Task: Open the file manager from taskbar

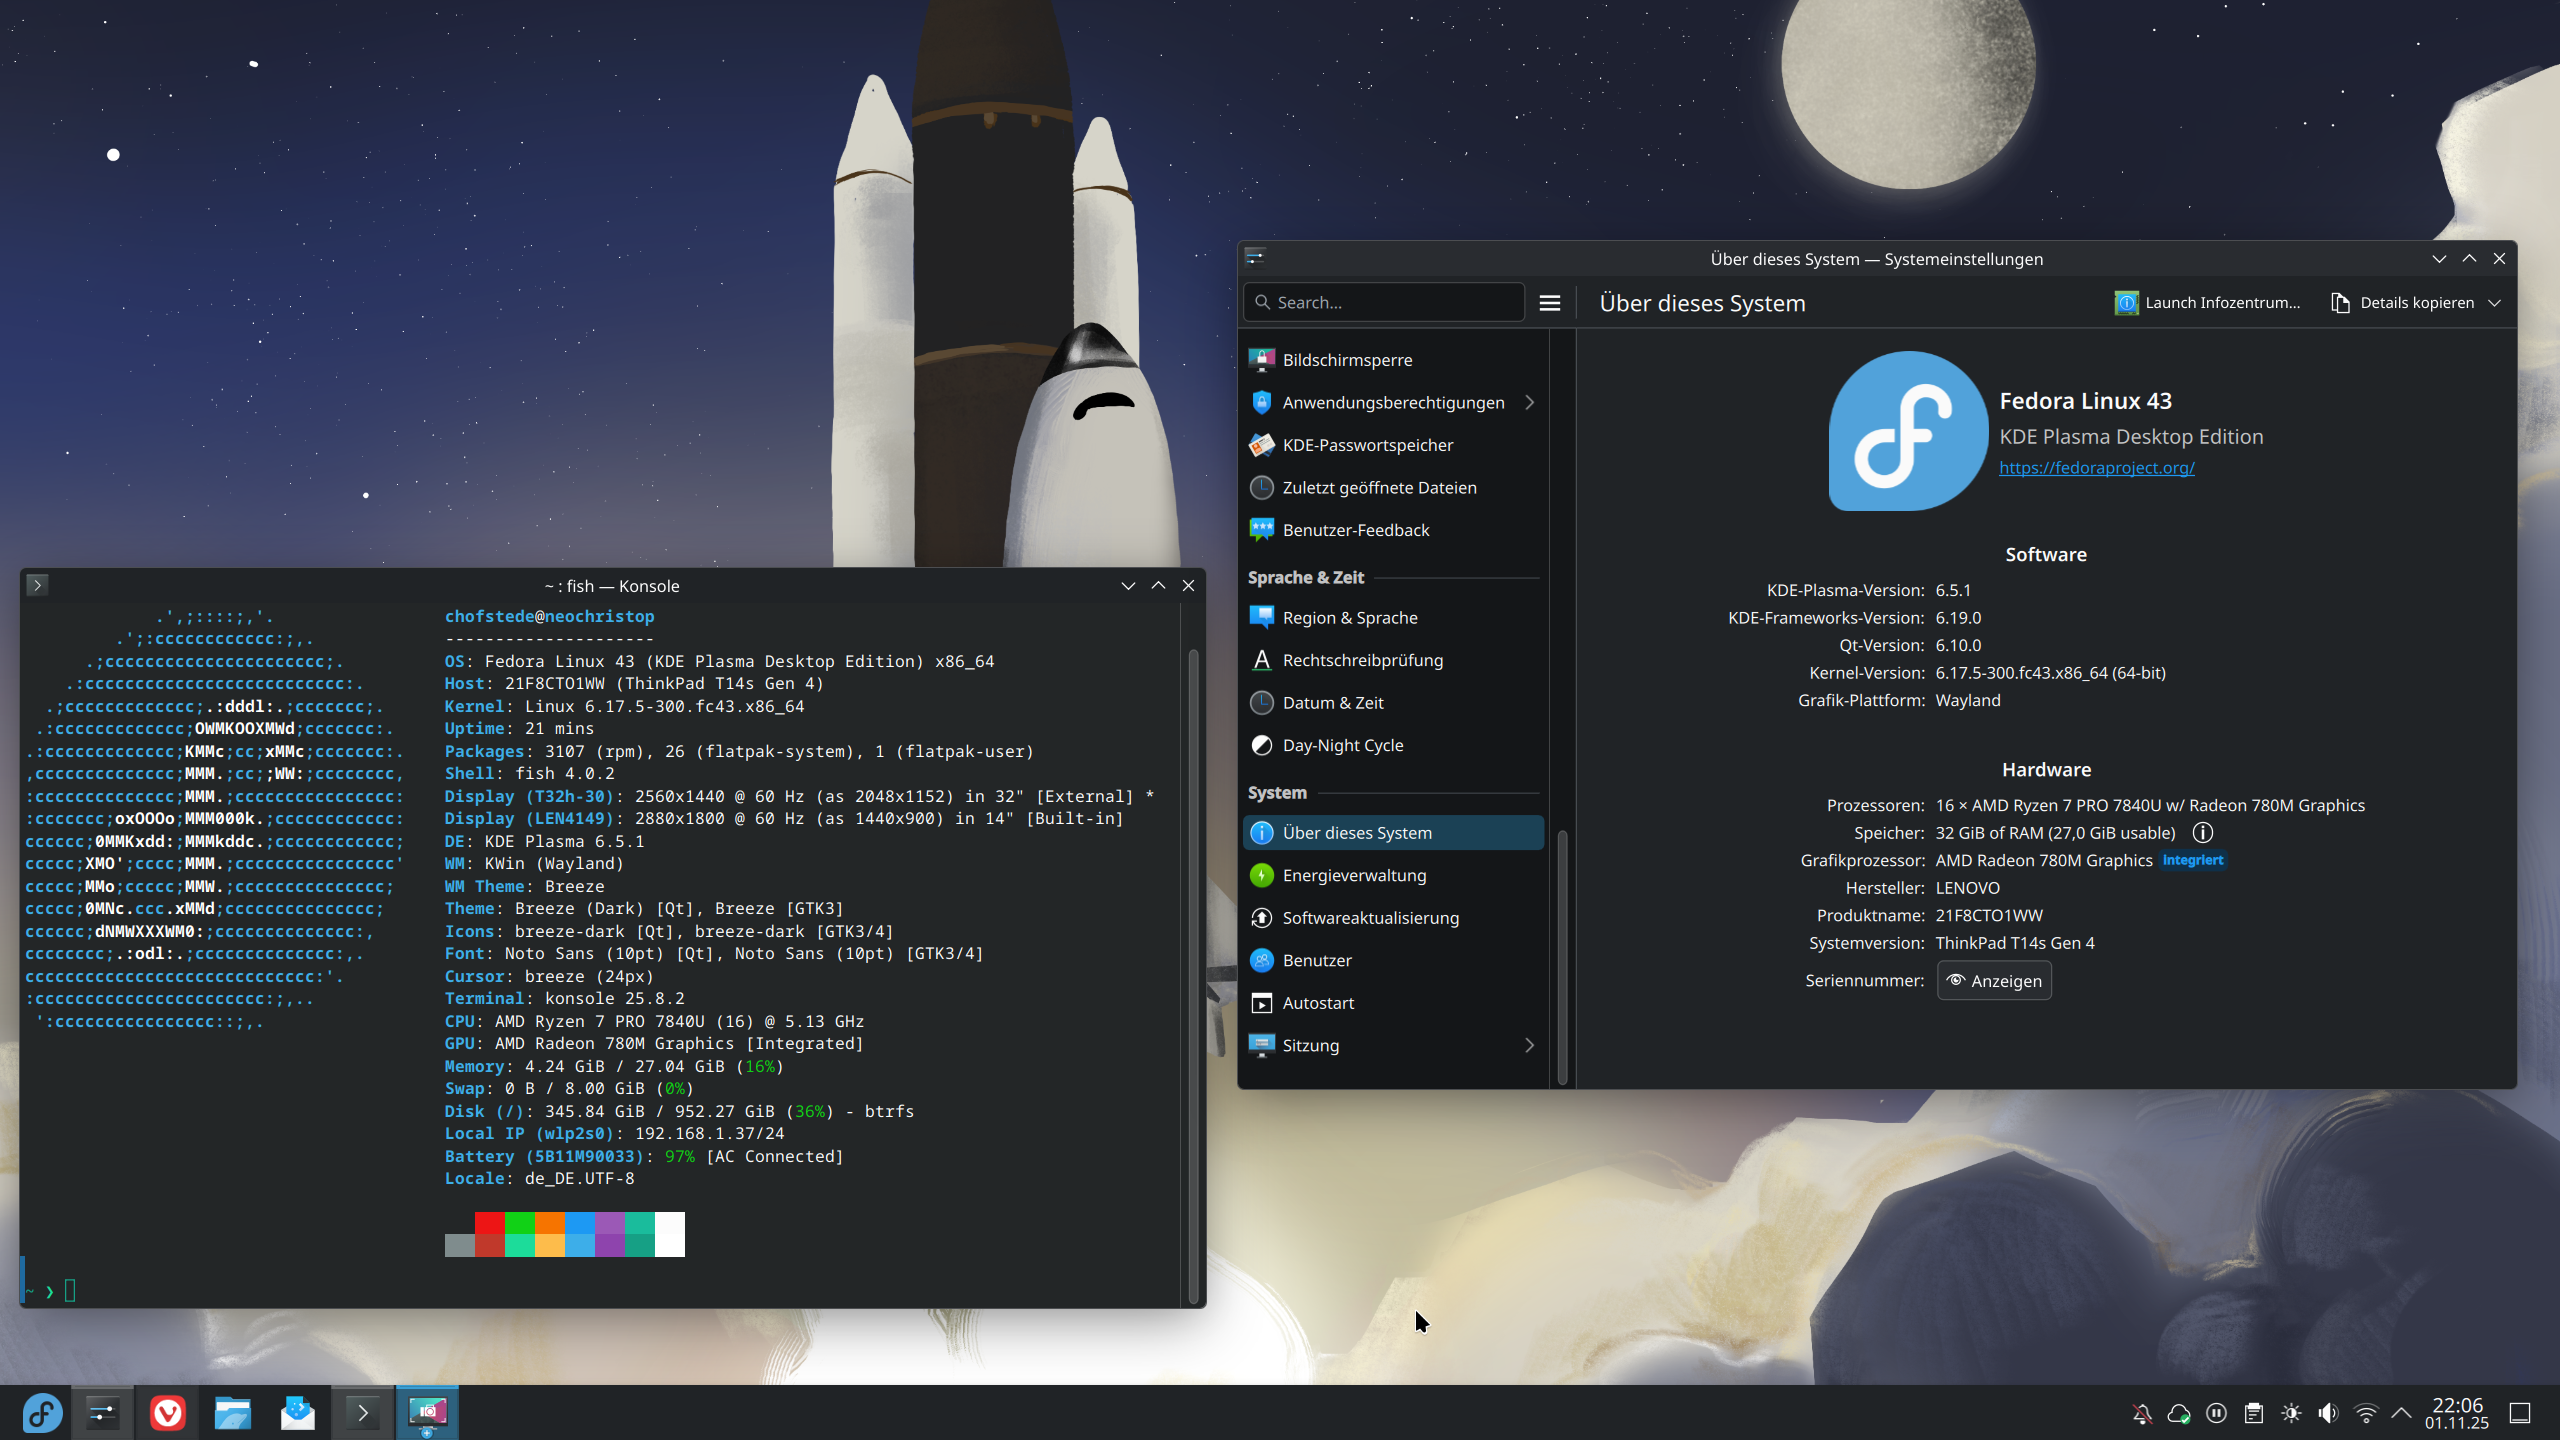Action: tap(232, 1413)
